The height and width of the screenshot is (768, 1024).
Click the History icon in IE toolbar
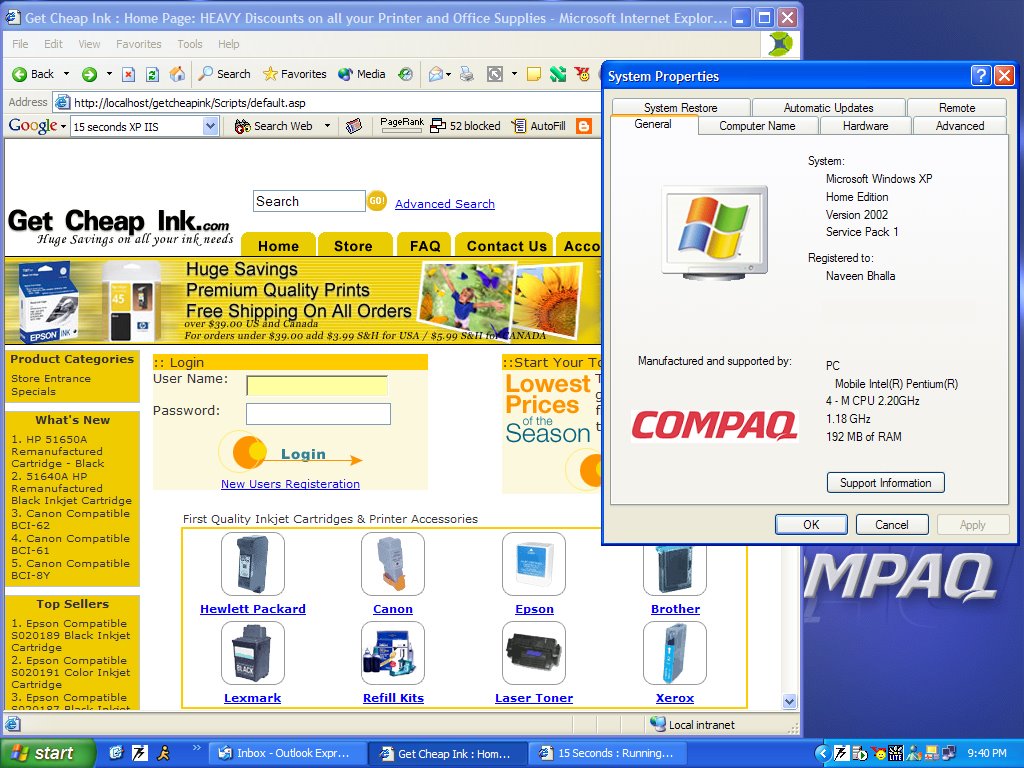pyautogui.click(x=406, y=74)
